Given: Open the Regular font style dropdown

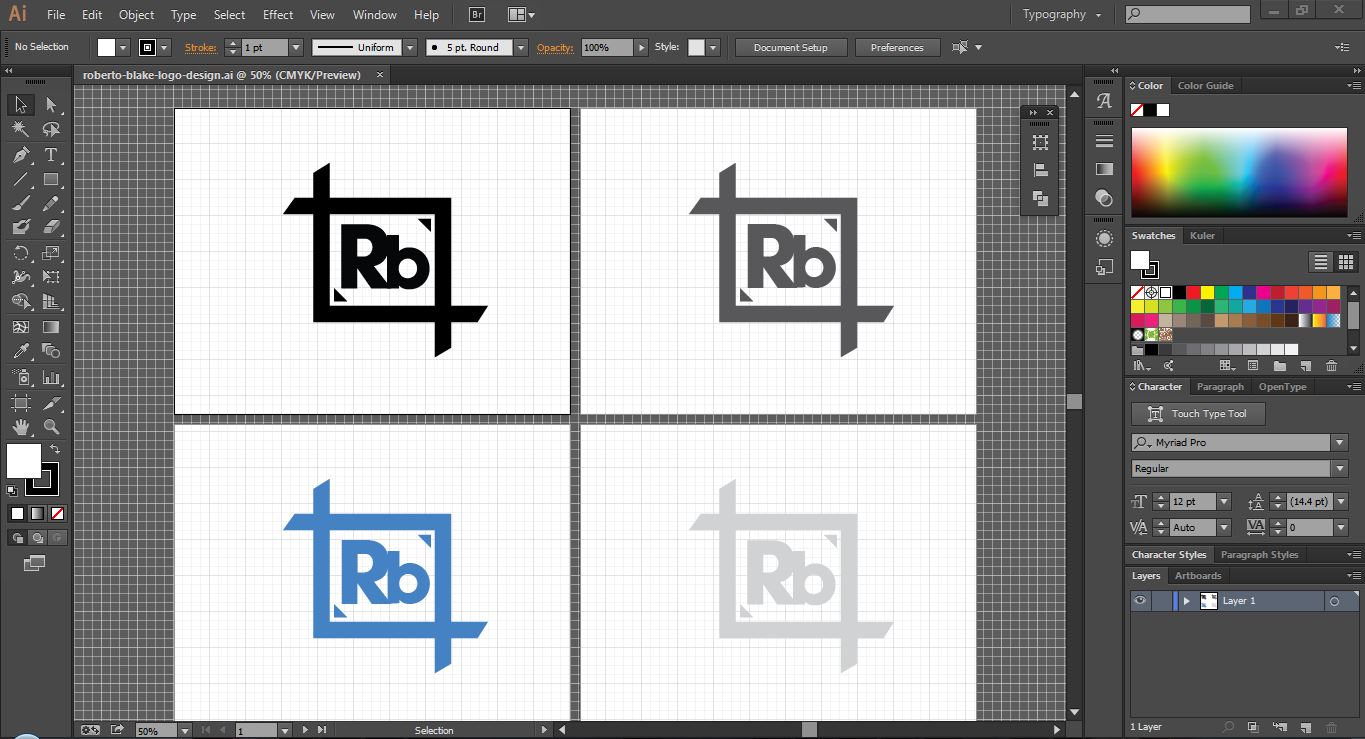Looking at the screenshot, I should tap(1339, 468).
